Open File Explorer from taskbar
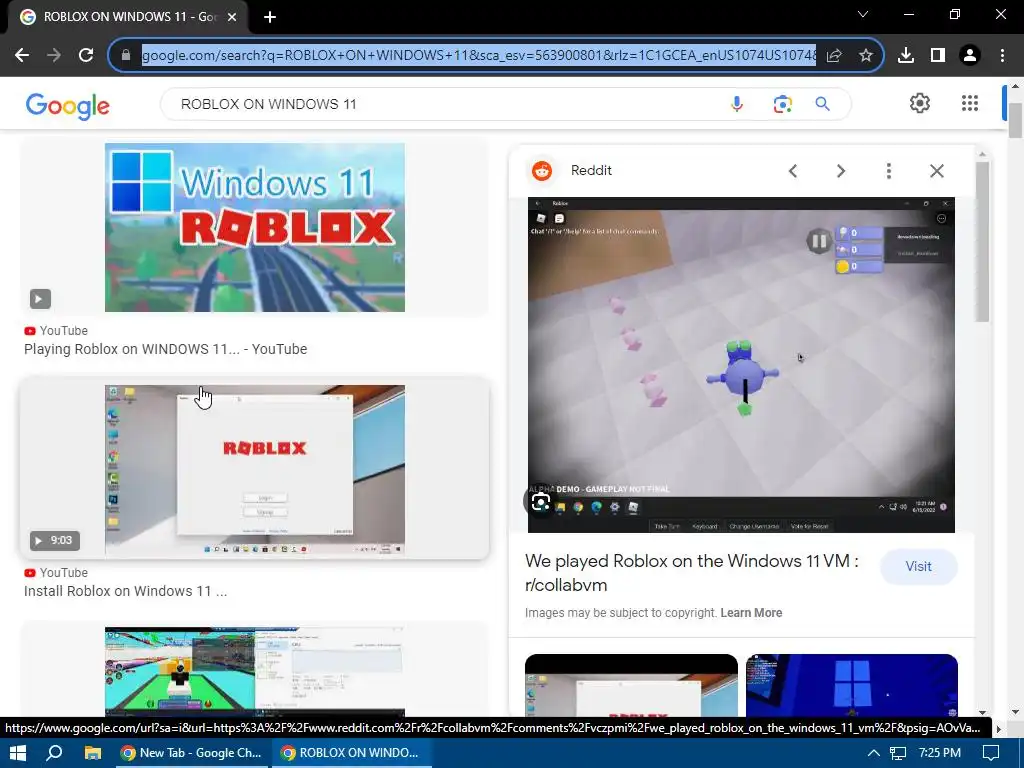The width and height of the screenshot is (1024, 768). [x=93, y=753]
